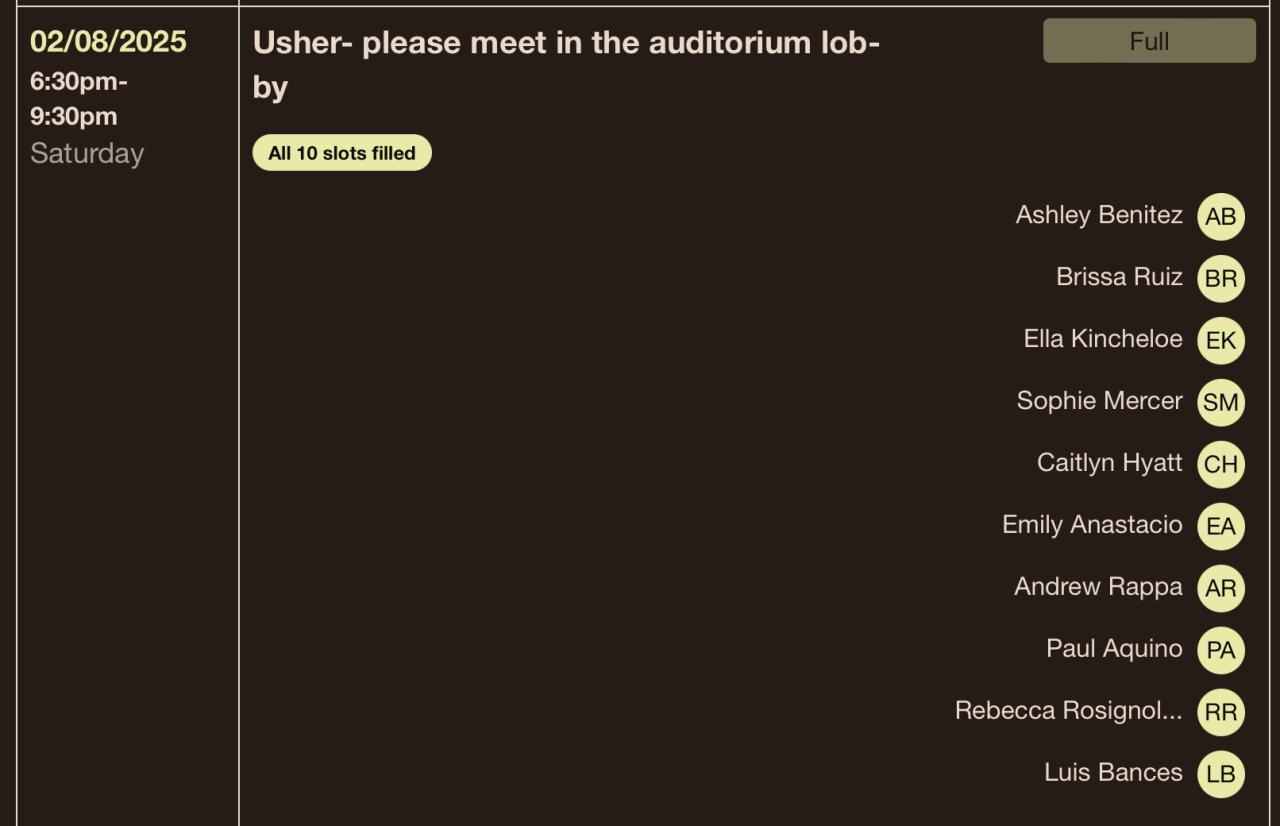Click the 02/08/2025 date label
1280x826 pixels.
[x=108, y=42]
